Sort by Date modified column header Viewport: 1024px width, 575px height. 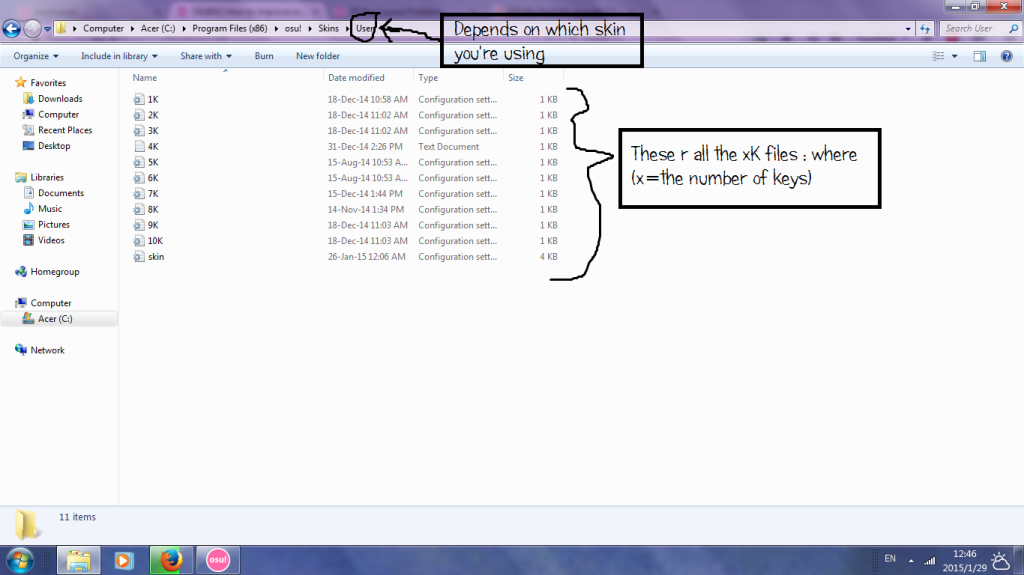point(356,78)
